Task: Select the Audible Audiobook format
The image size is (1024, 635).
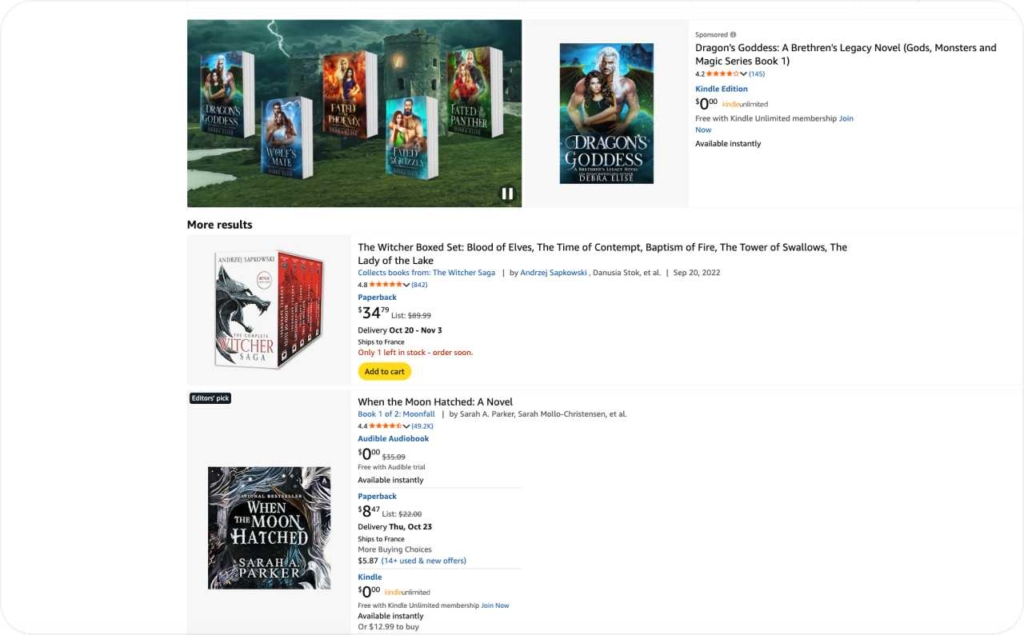Action: [x=393, y=439]
